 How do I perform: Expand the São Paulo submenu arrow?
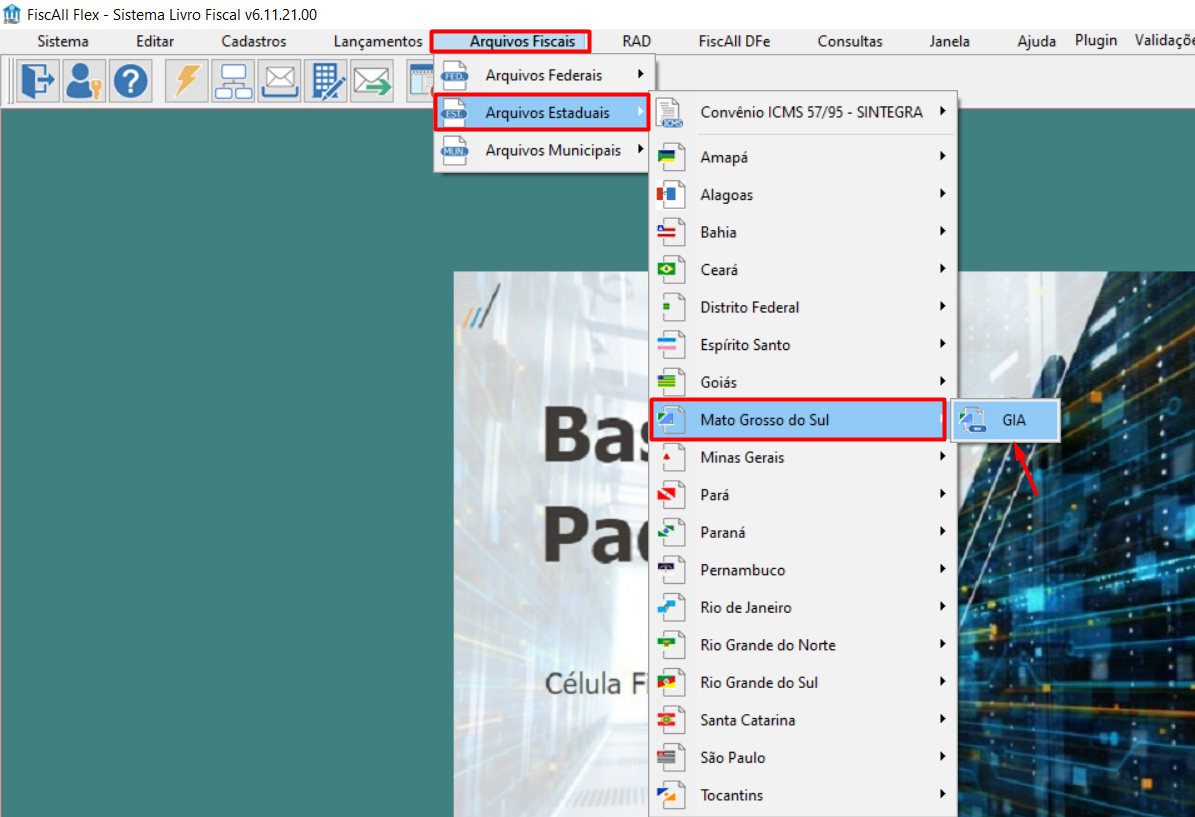click(943, 757)
